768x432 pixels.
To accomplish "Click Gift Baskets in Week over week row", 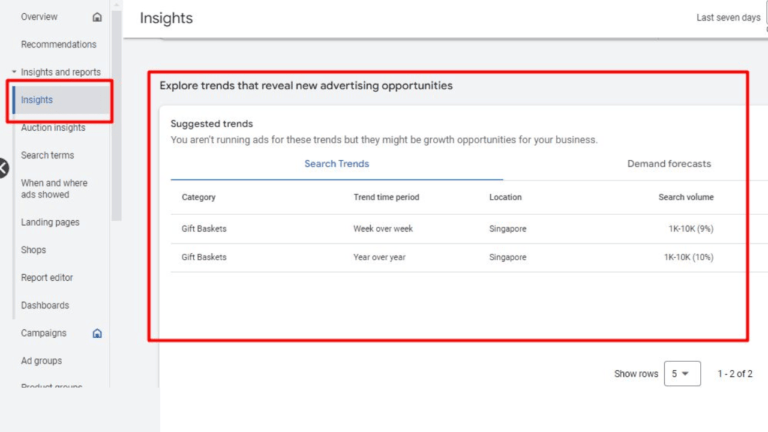I will click(204, 229).
